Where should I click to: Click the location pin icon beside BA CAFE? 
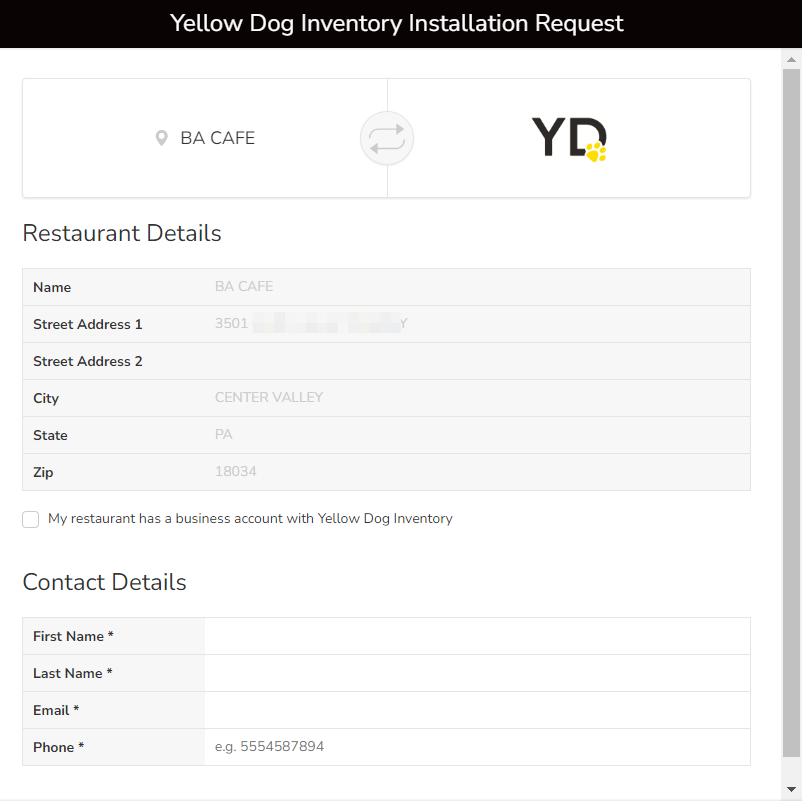point(162,138)
